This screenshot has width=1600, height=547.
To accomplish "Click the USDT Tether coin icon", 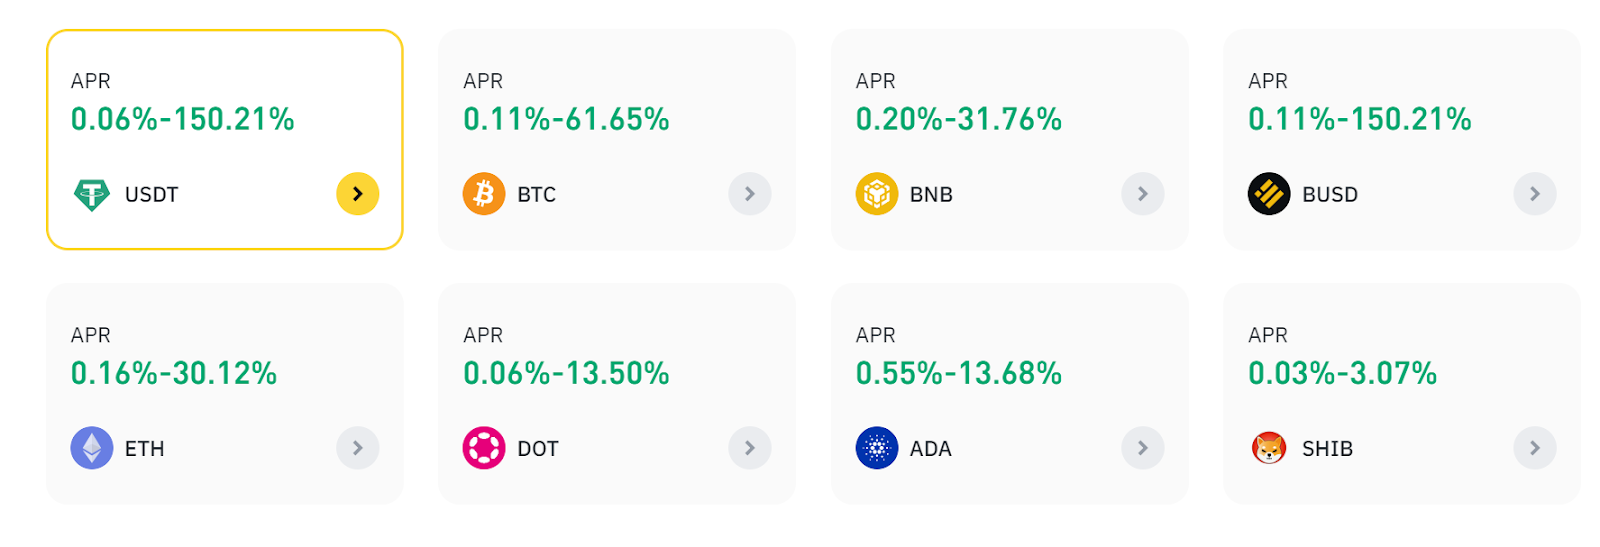I will (92, 194).
